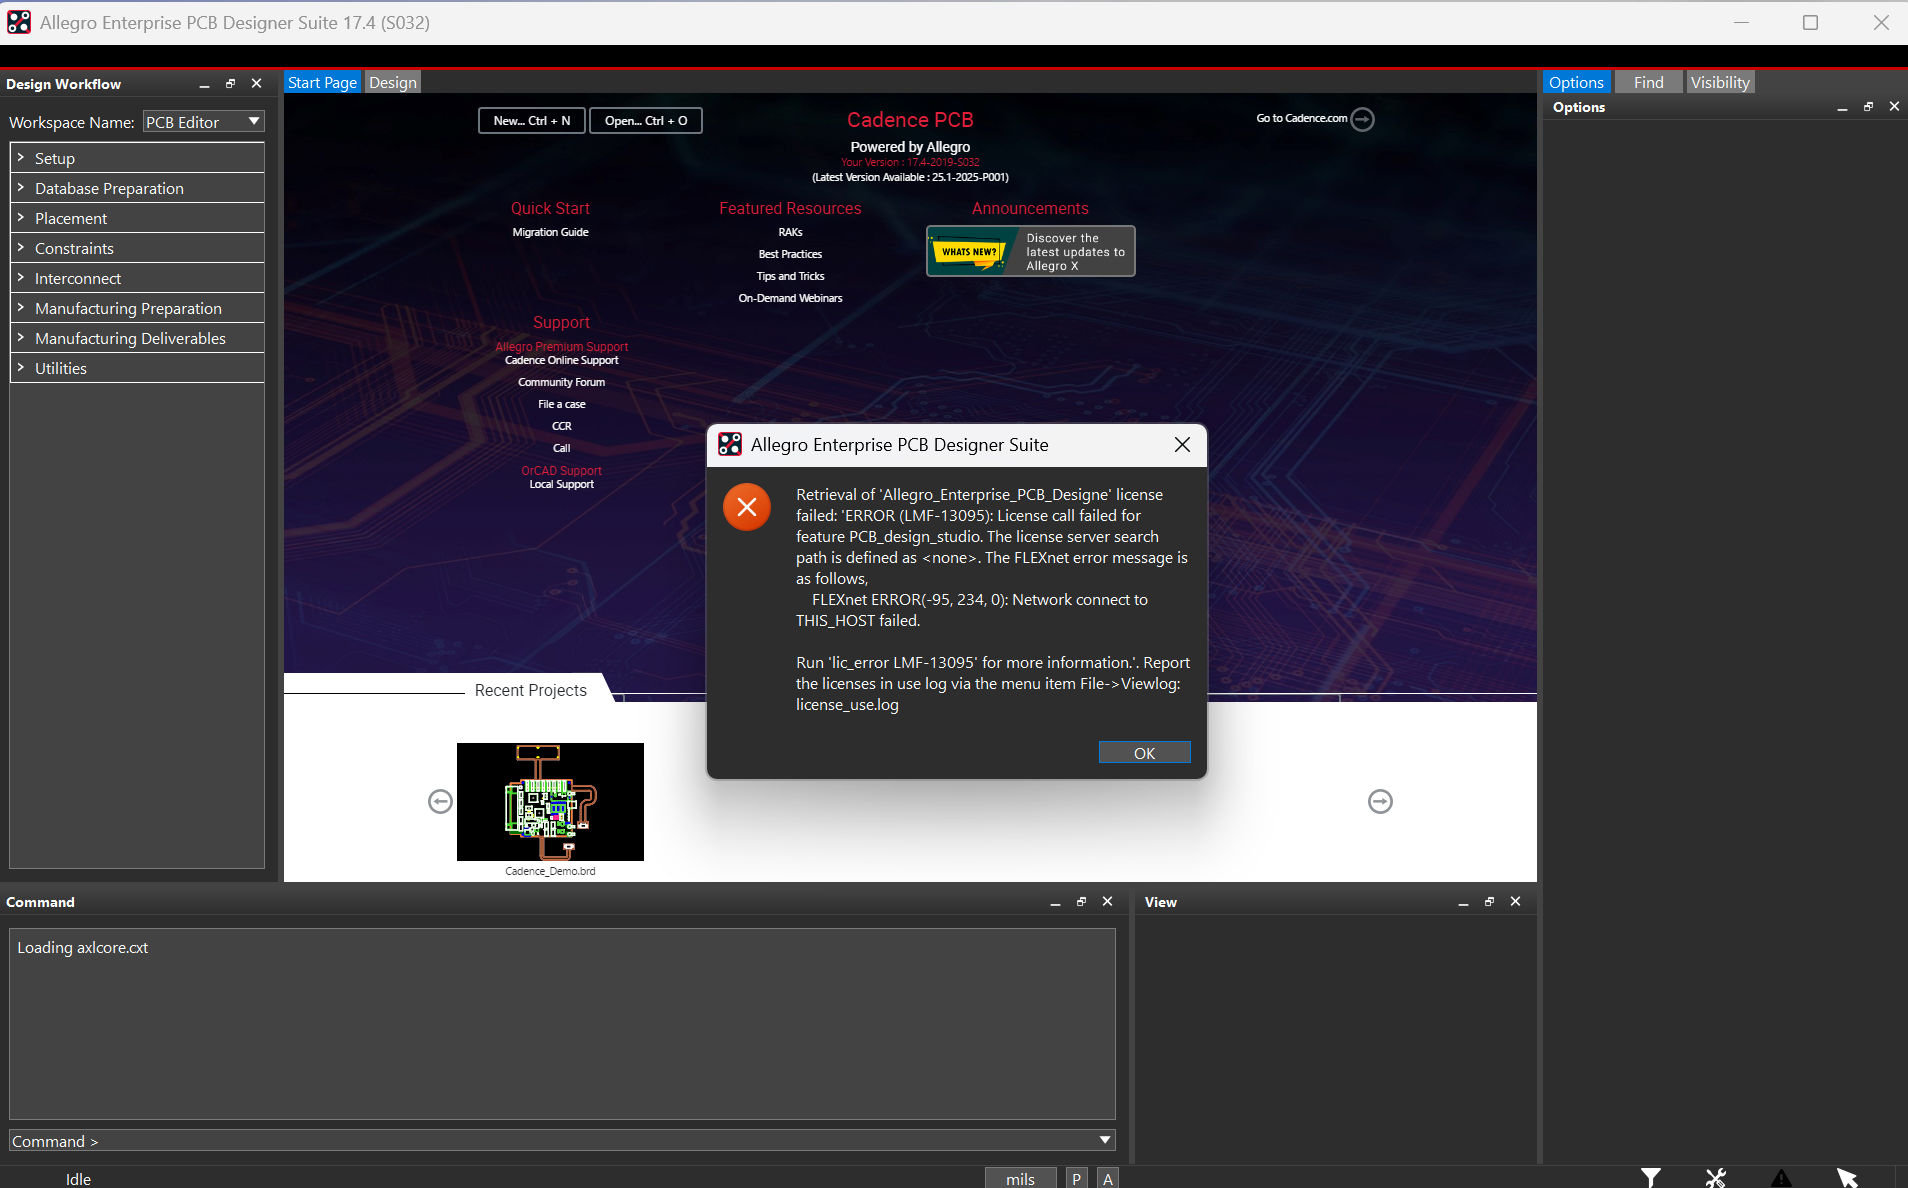This screenshot has height=1188, width=1908.
Task: Open the Tips and Tricks link
Action: point(790,276)
